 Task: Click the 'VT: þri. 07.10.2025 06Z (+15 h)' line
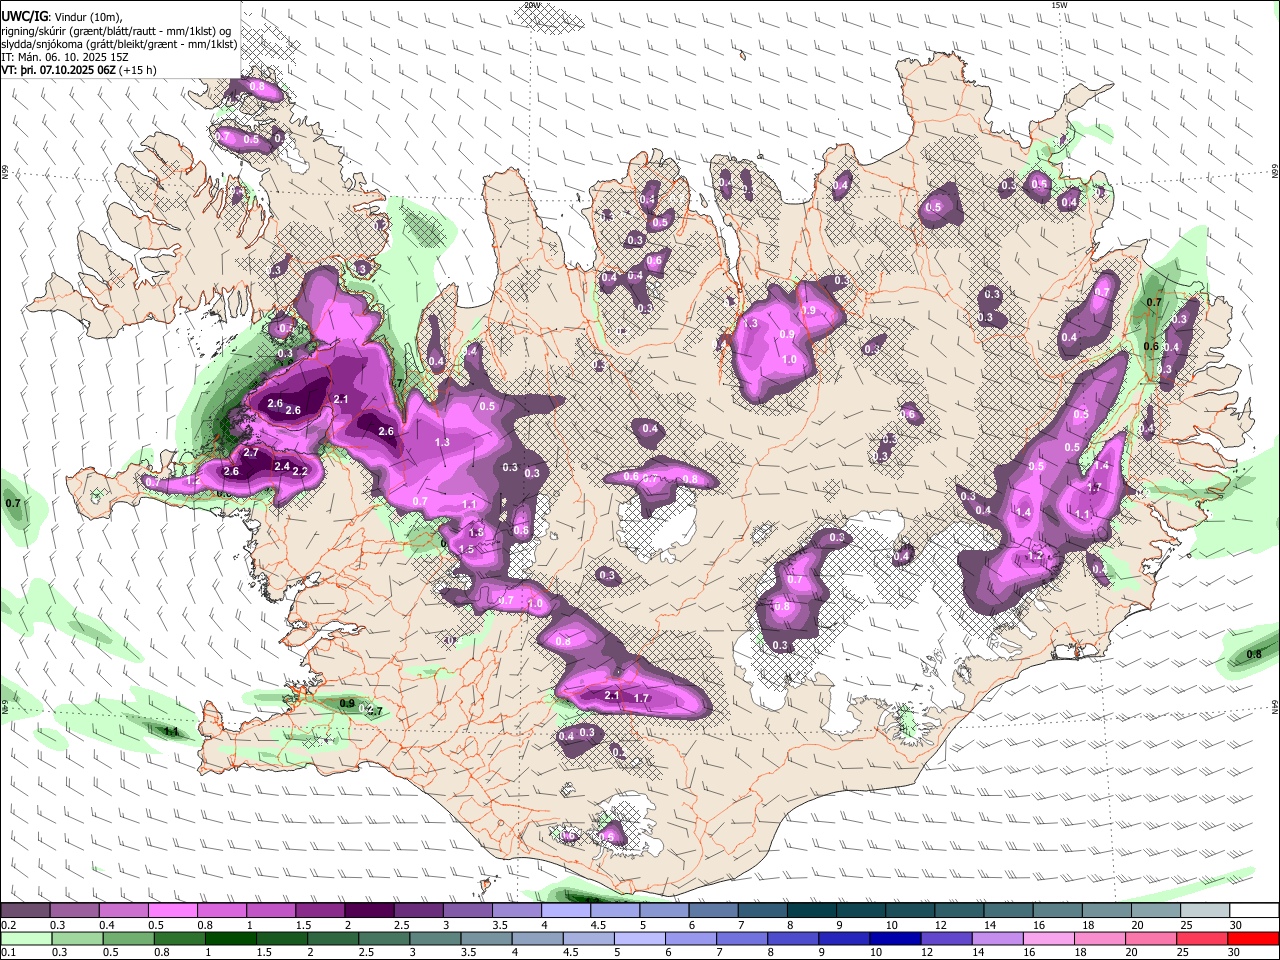[79, 70]
